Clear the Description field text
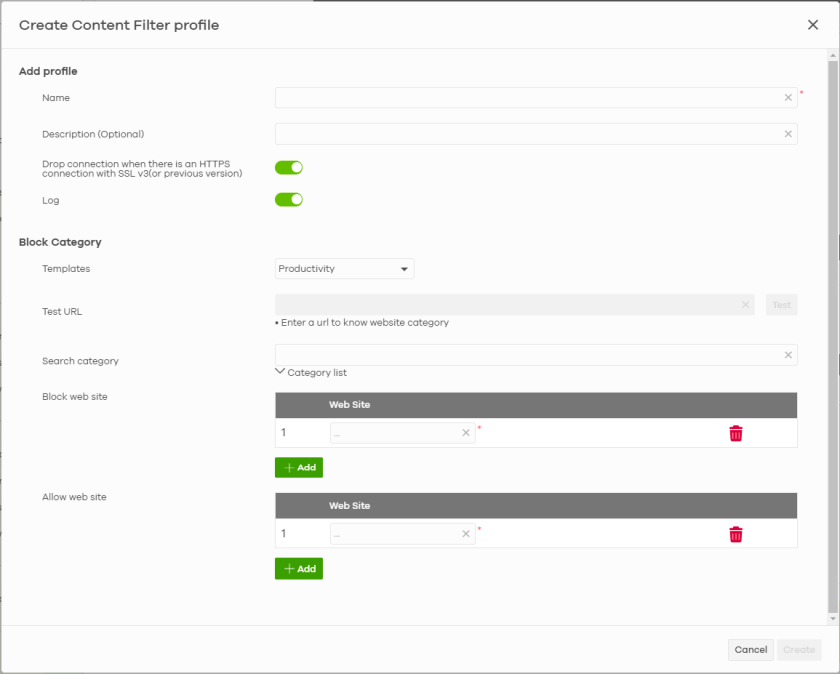Screen dimensions: 840x674 (x=788, y=134)
